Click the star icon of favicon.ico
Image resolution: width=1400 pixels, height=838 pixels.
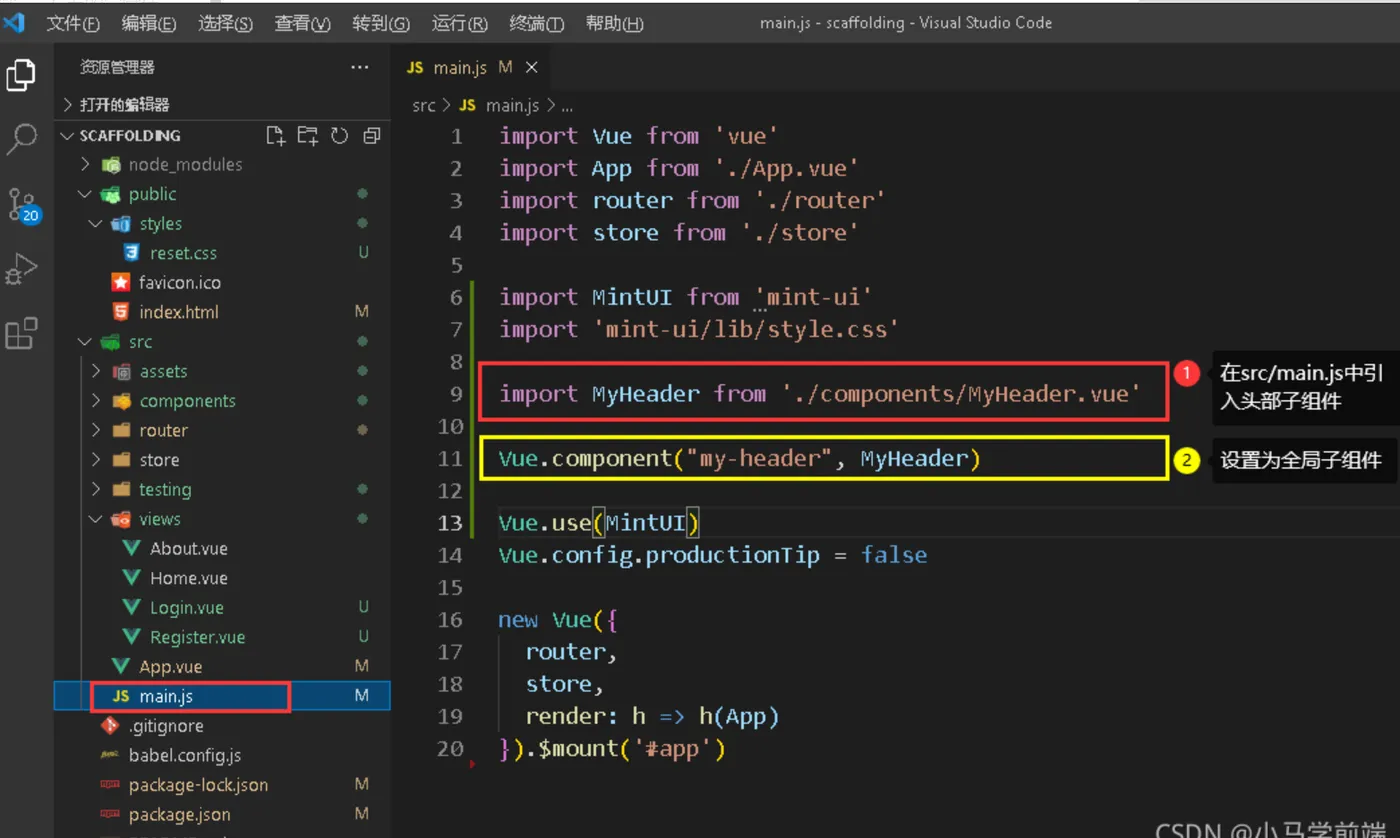pyautogui.click(x=120, y=283)
